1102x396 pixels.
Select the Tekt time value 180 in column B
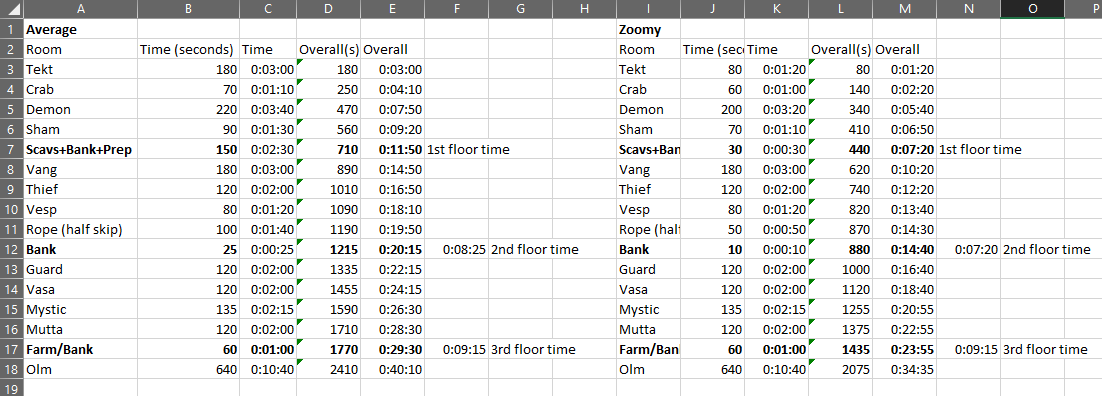click(188, 70)
